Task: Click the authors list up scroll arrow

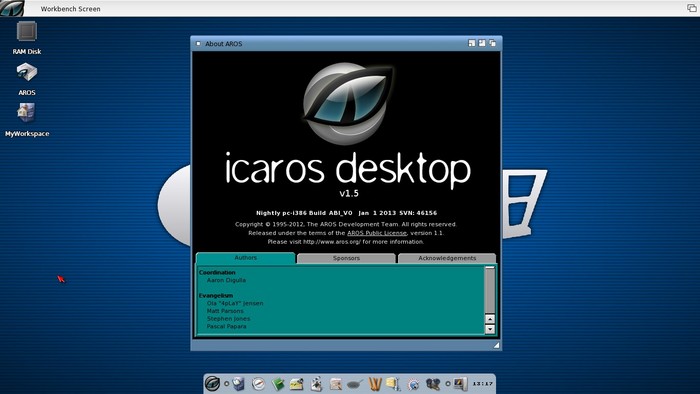Action: [490, 319]
